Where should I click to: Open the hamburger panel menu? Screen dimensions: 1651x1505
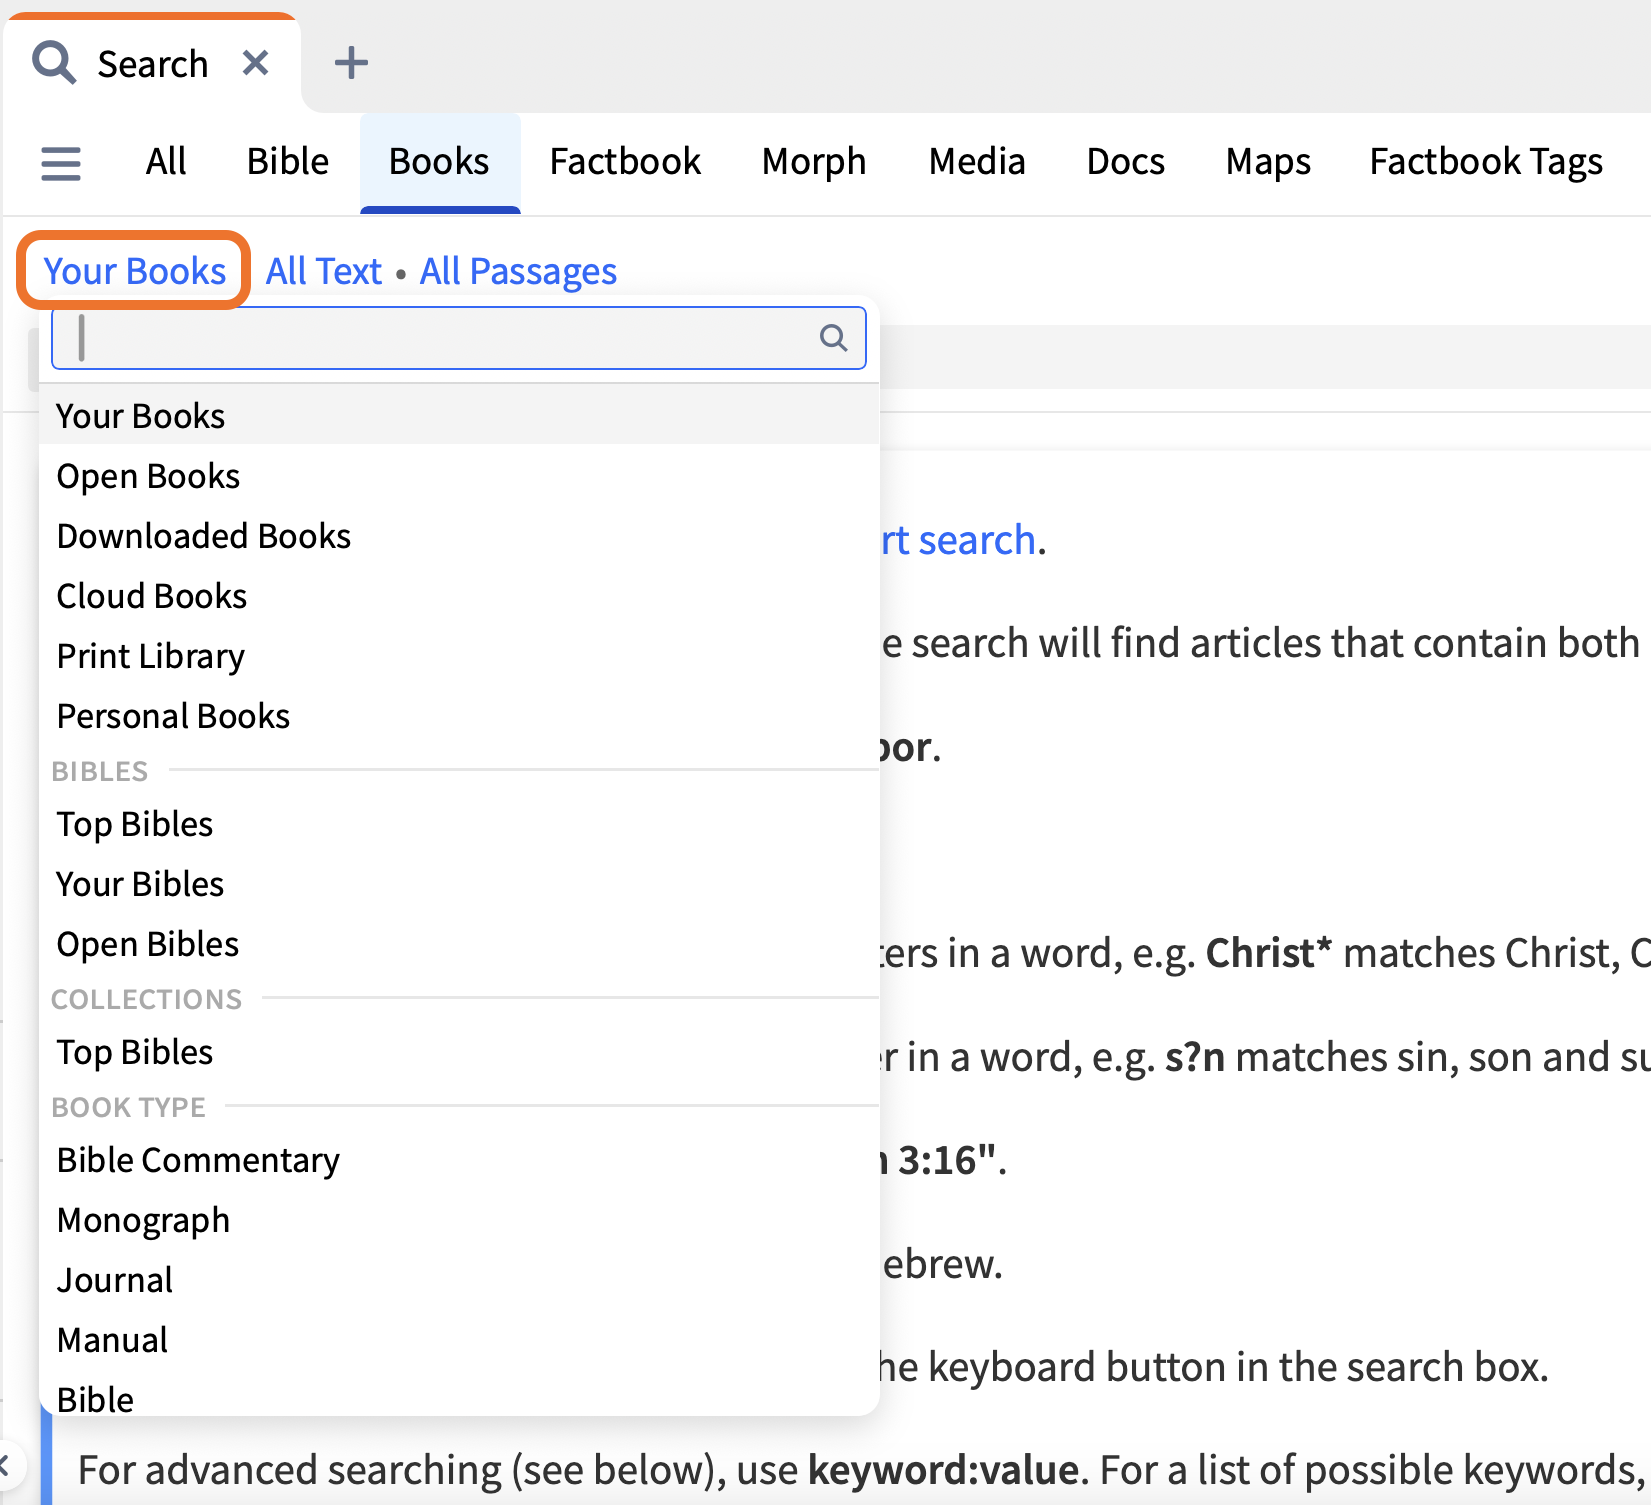point(61,163)
